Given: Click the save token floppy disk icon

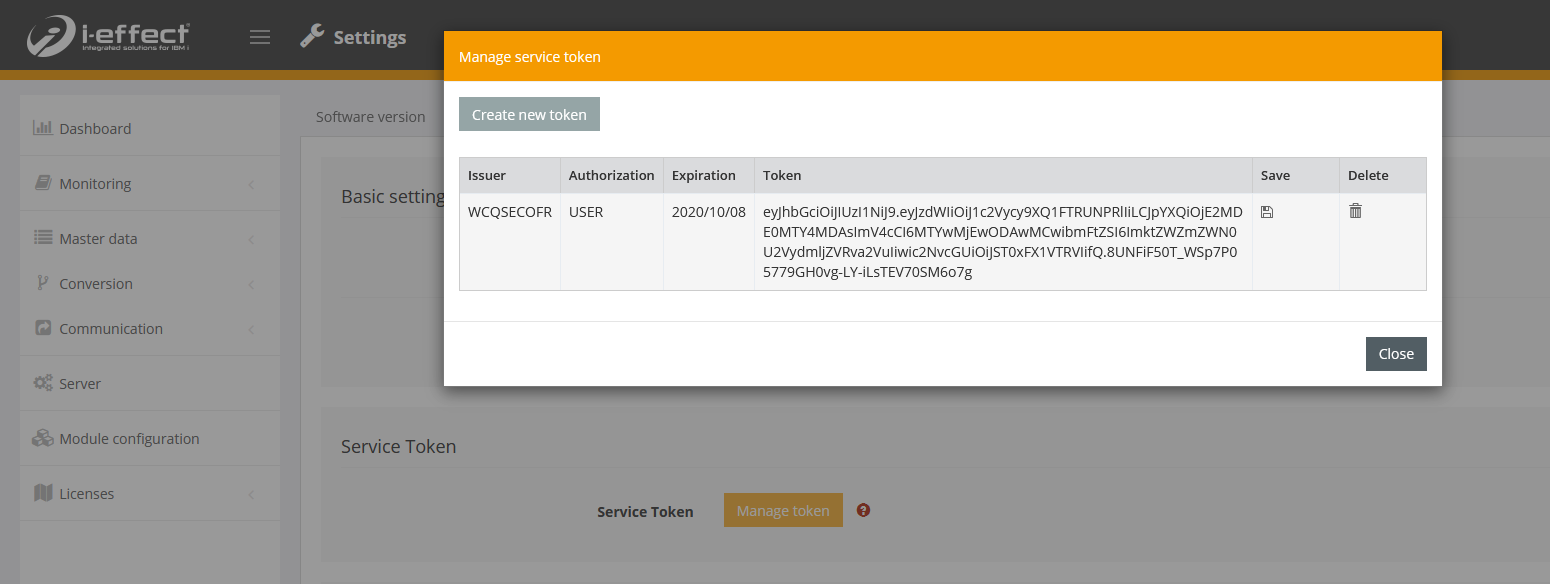Looking at the screenshot, I should point(1267,212).
